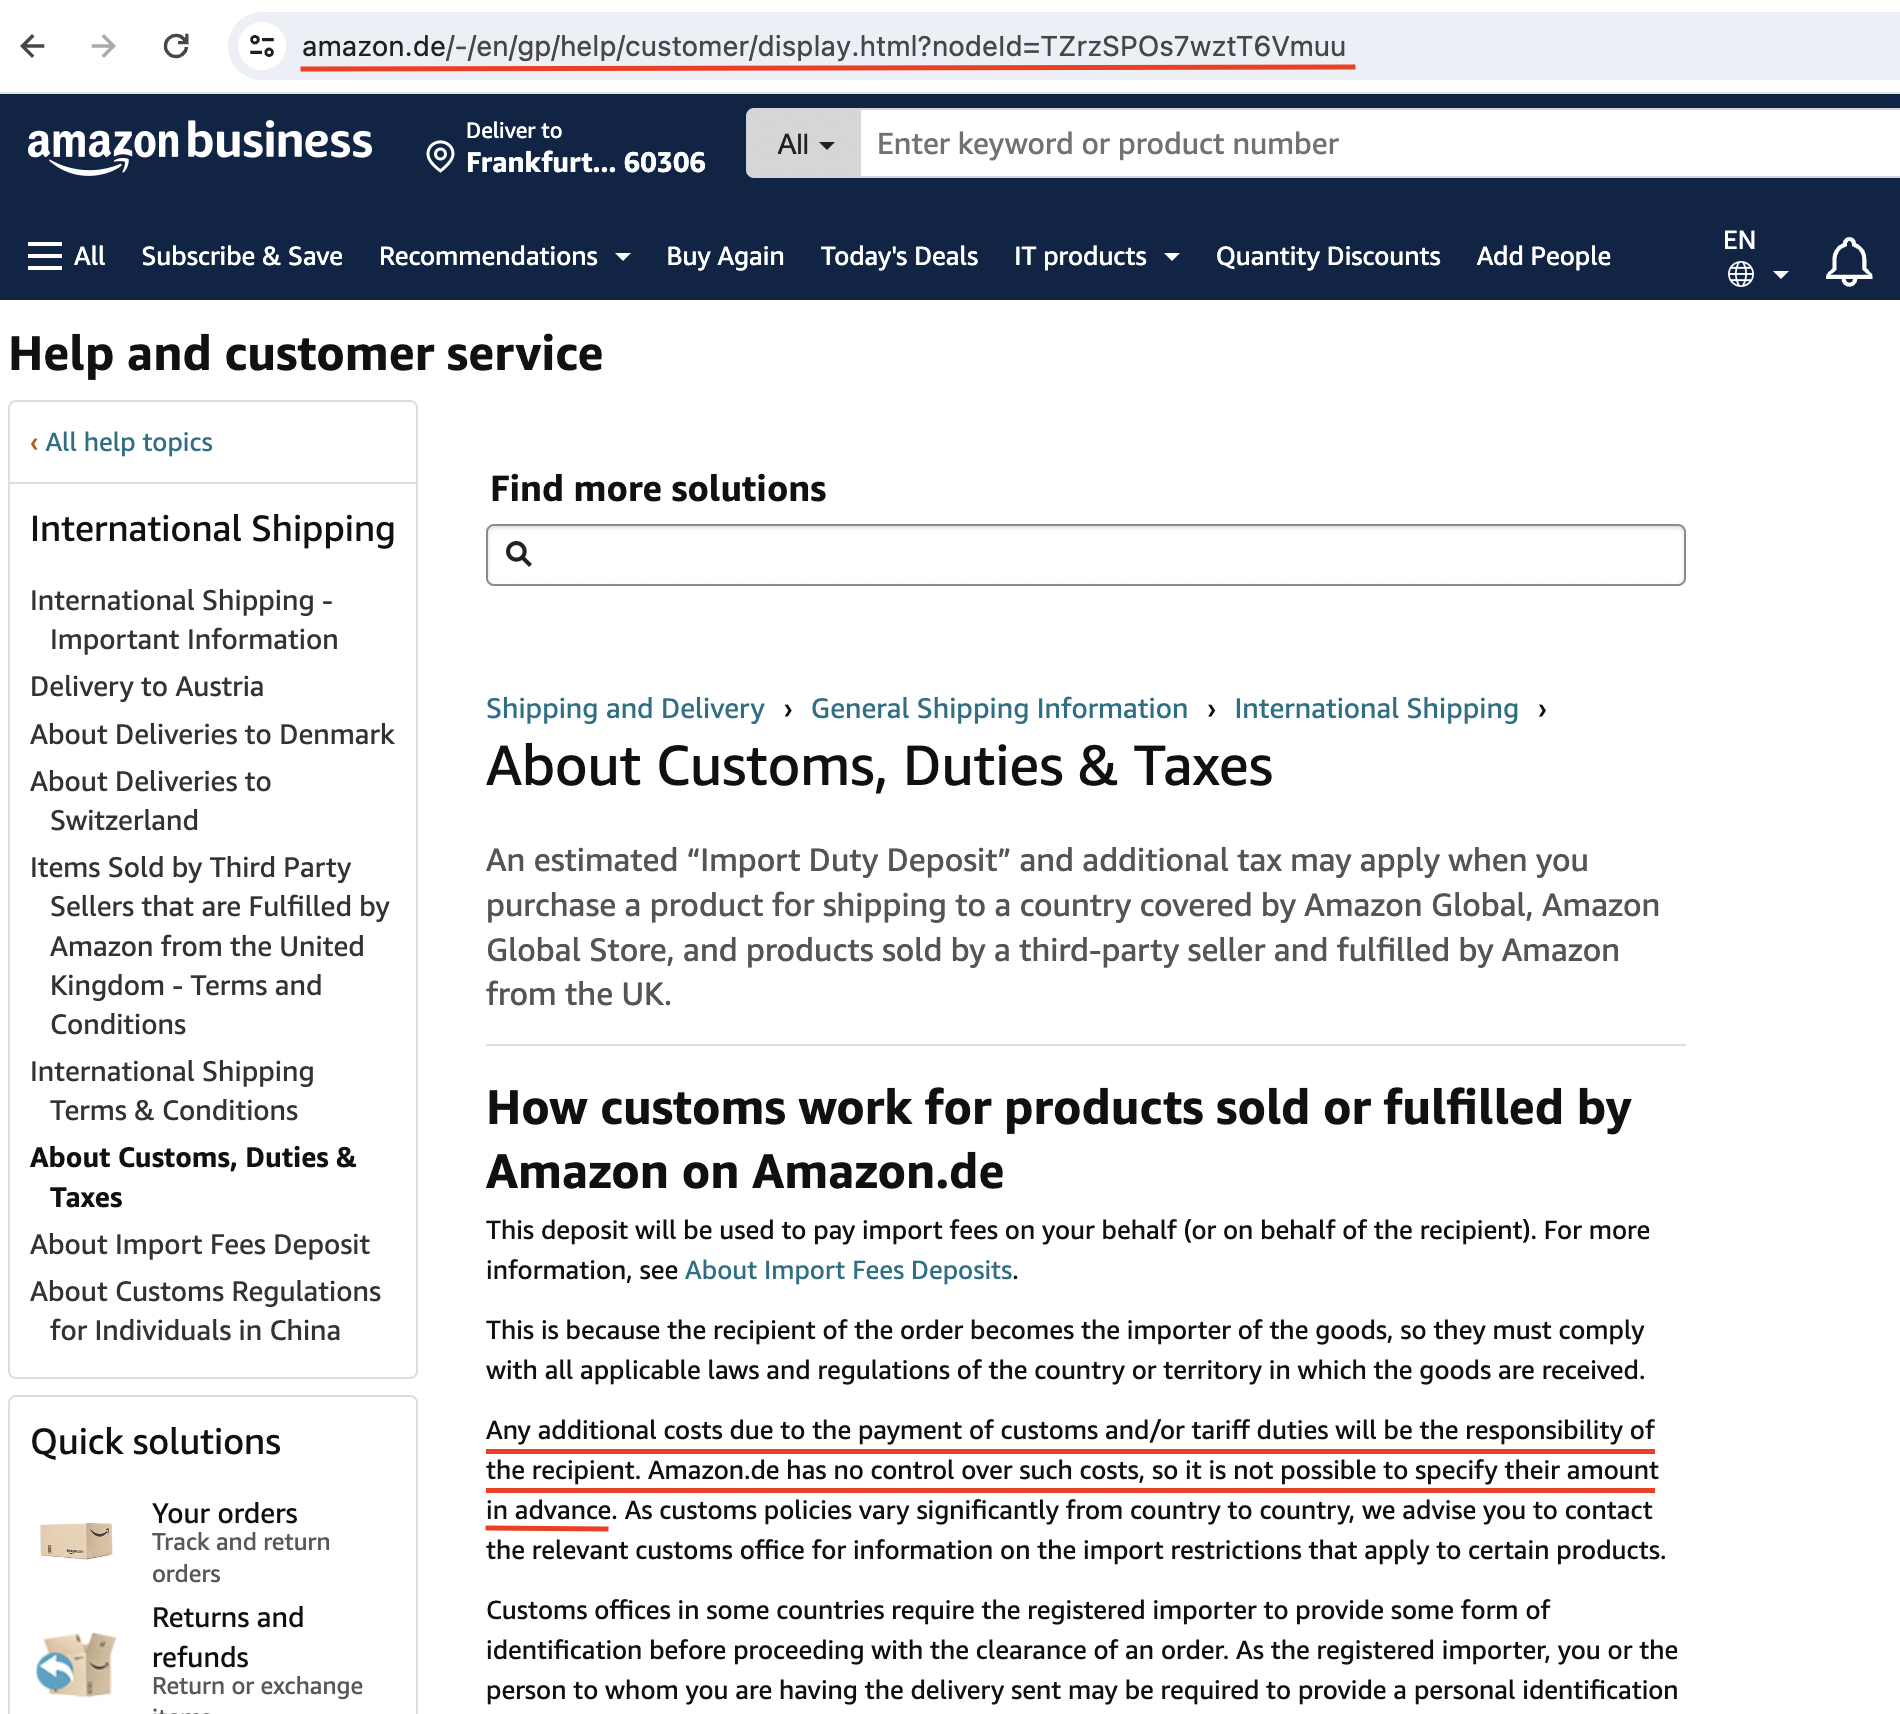This screenshot has width=1900, height=1714.
Task: Click International Shipping breadcrumb
Action: point(1376,708)
